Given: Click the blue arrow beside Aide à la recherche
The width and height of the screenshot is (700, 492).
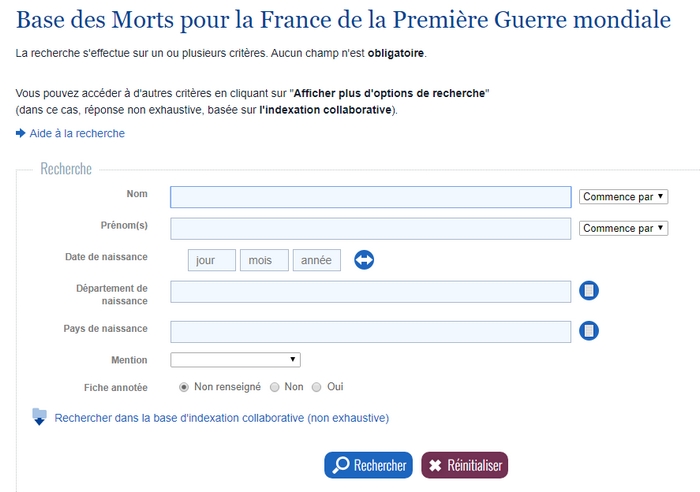Looking at the screenshot, I should (21, 133).
